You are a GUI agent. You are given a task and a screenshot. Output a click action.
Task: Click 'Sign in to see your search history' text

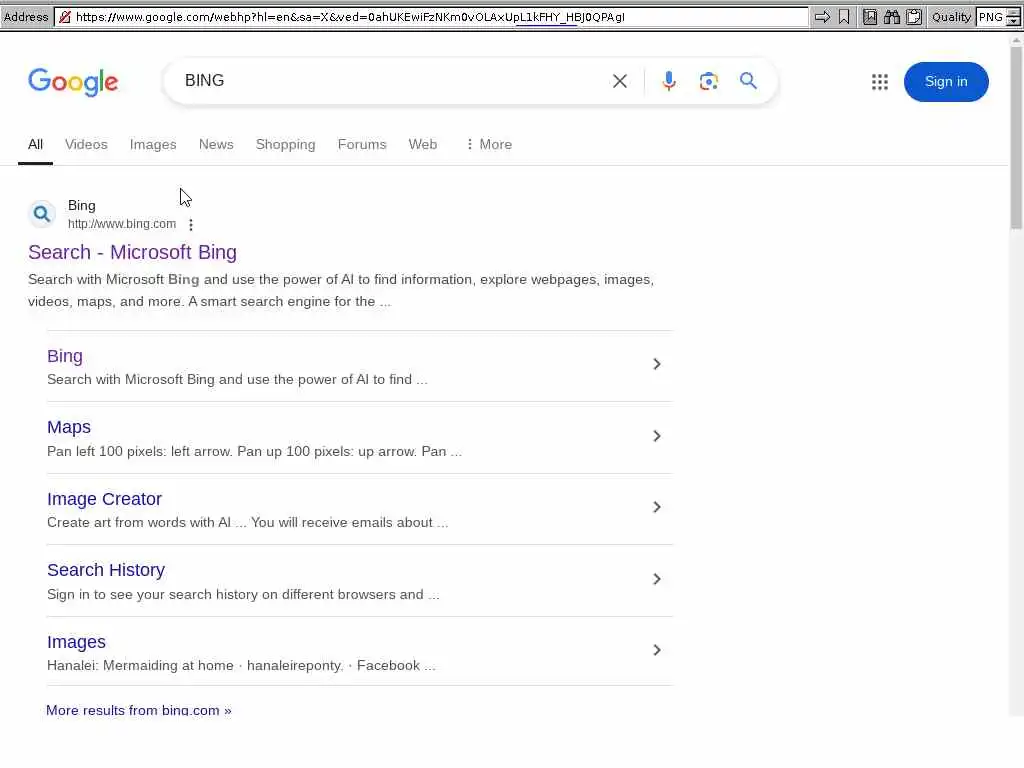(152, 594)
